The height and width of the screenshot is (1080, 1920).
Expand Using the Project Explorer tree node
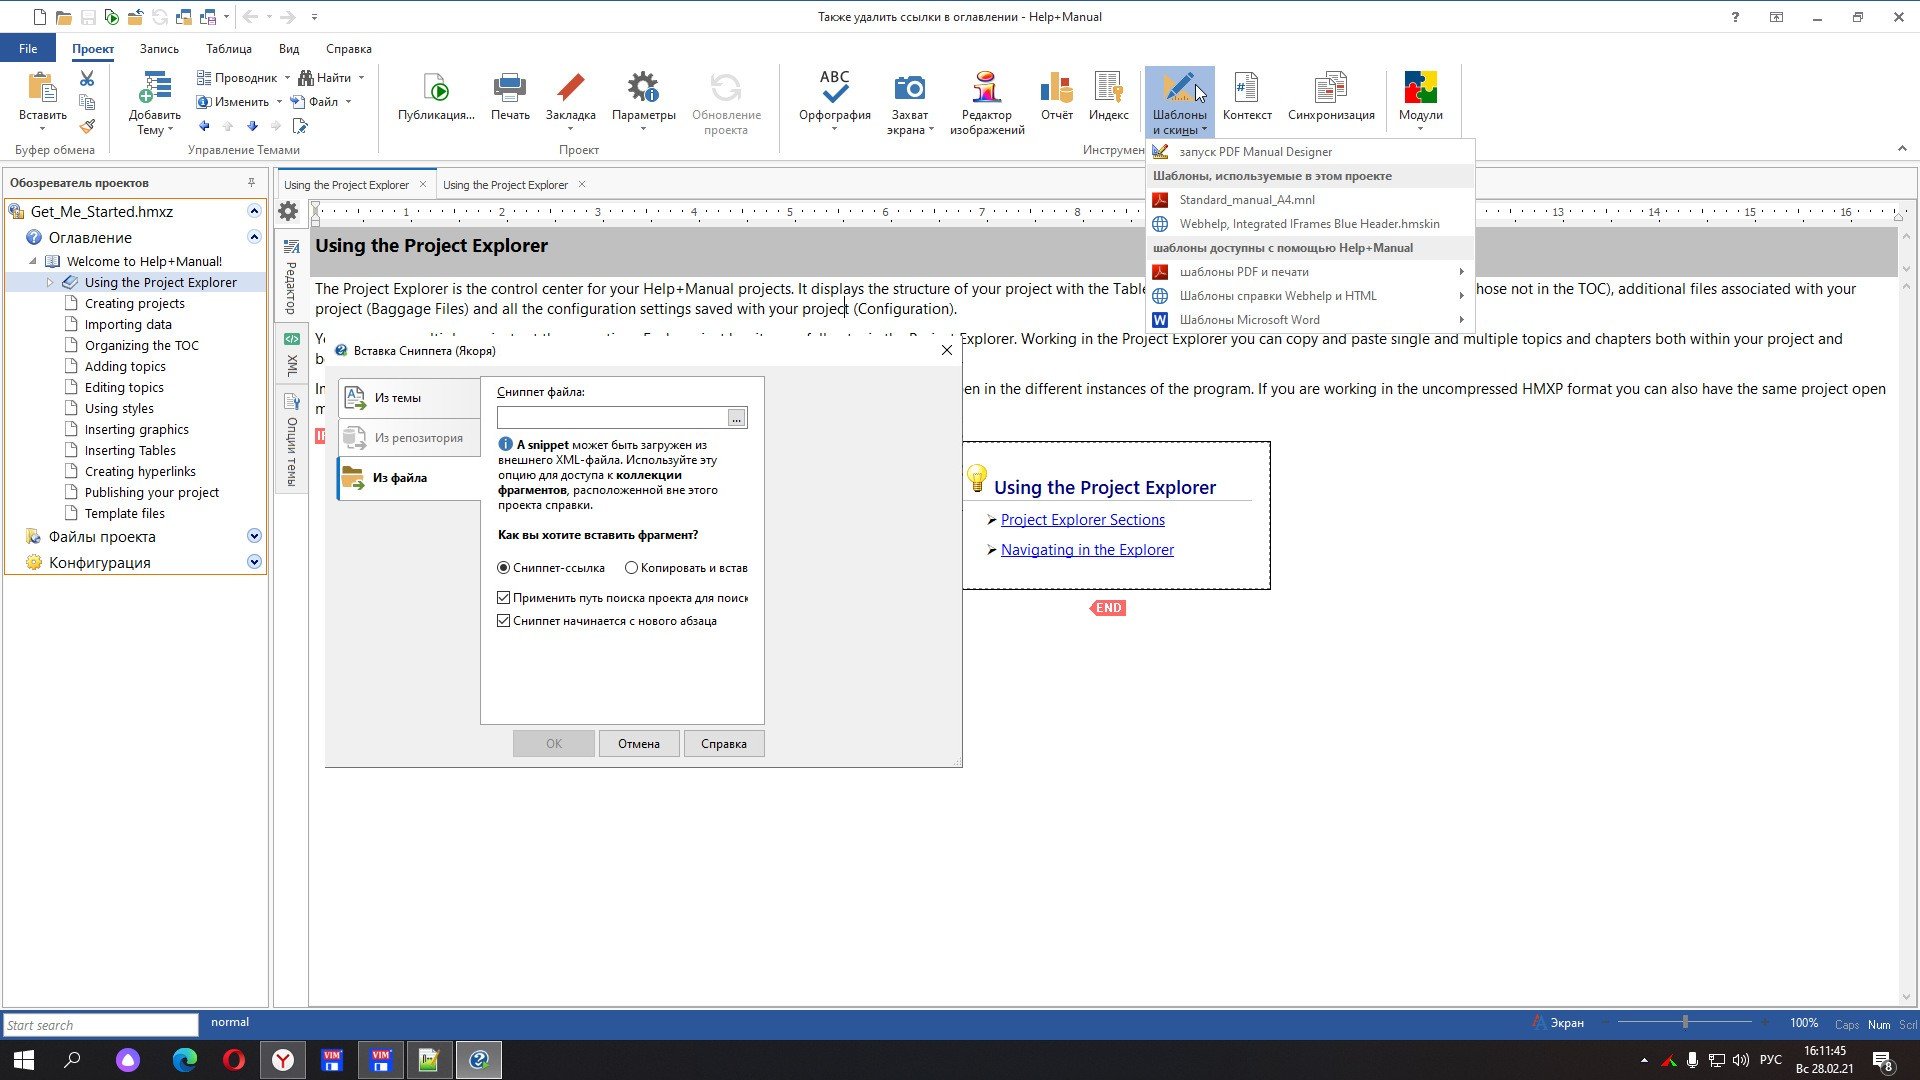[x=50, y=283]
